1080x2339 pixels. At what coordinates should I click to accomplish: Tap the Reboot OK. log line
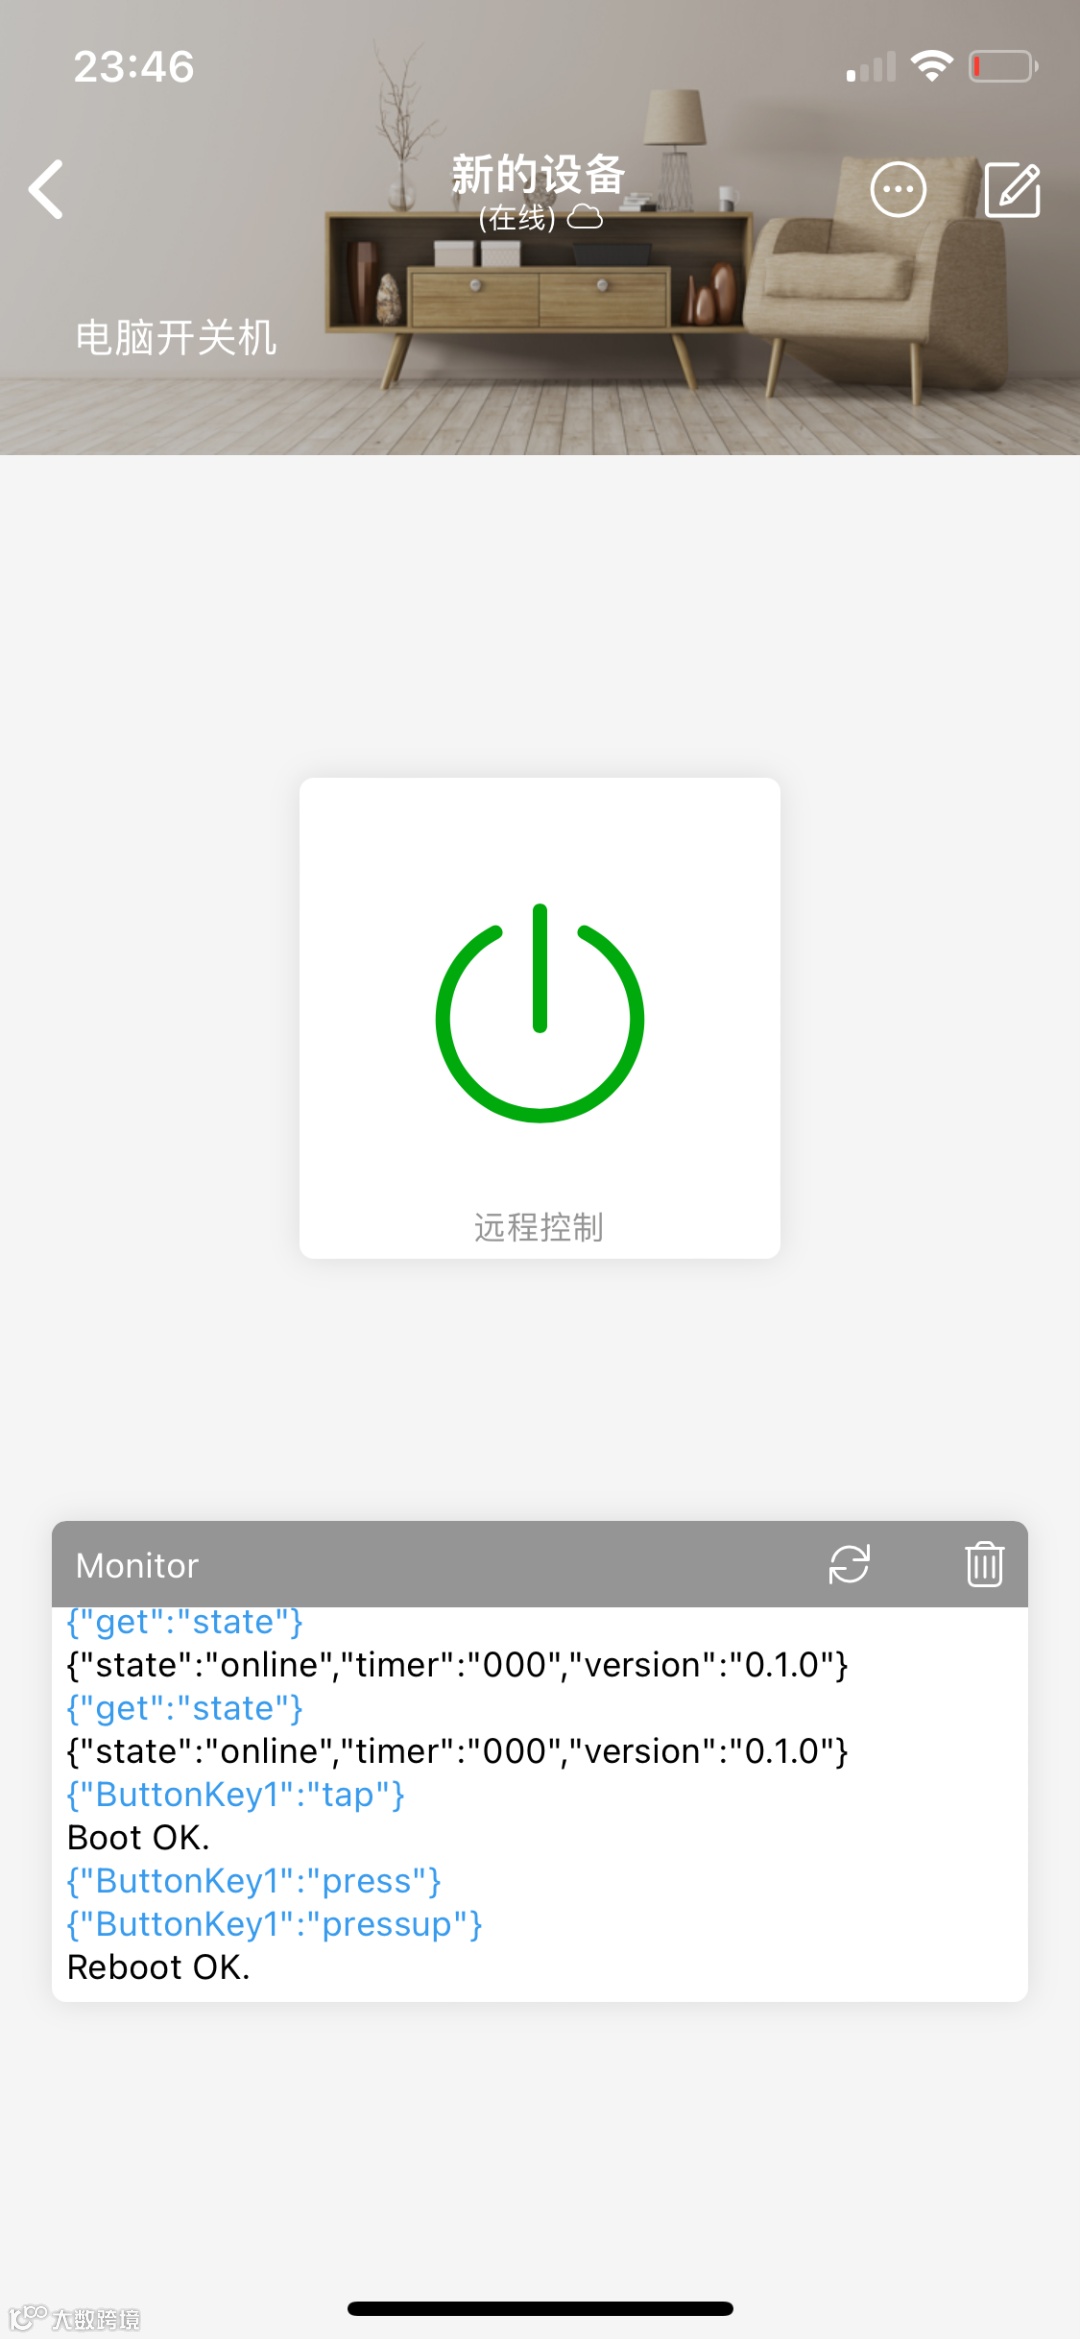[158, 1967]
